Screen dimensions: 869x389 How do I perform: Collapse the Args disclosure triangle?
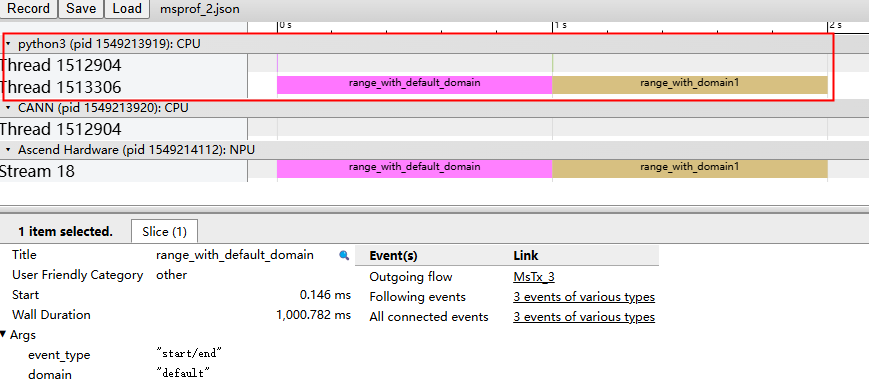[4, 334]
